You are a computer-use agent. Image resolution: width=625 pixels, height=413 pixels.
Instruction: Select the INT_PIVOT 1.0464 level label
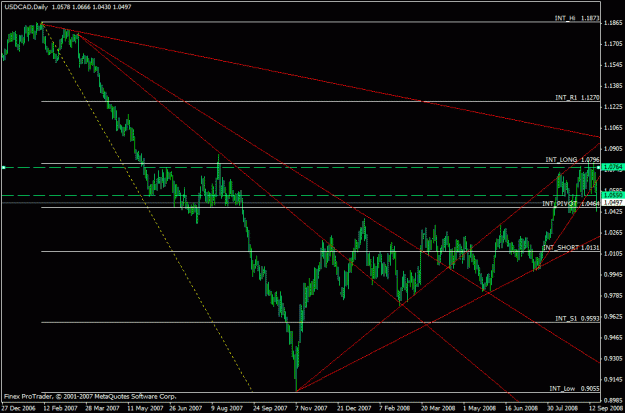(571, 203)
